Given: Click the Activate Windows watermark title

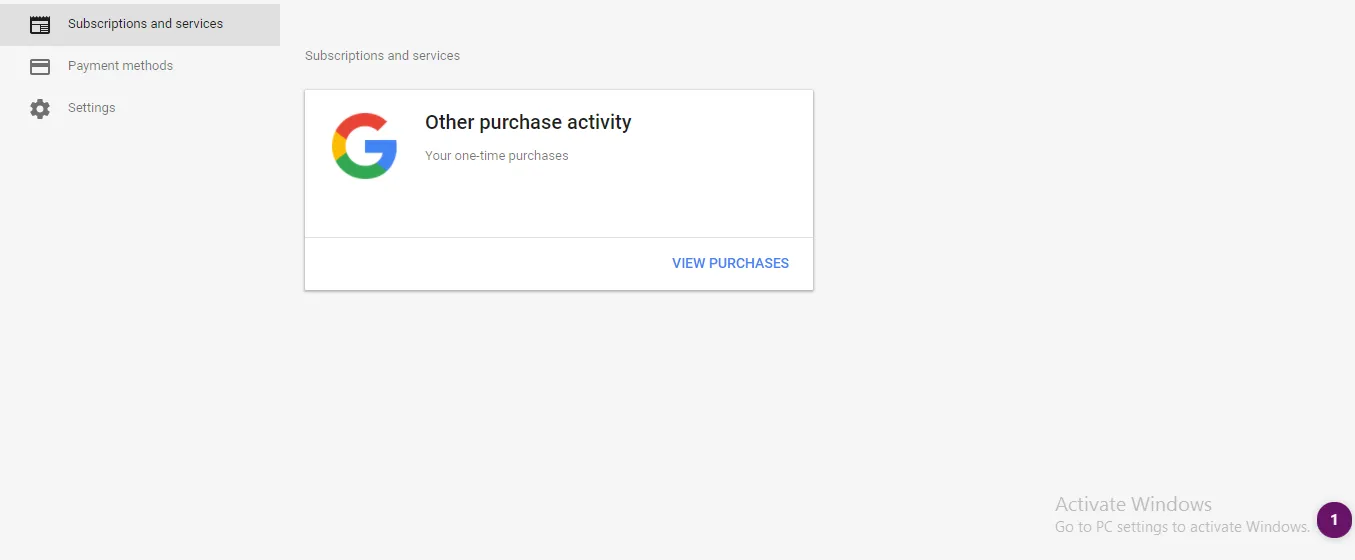Looking at the screenshot, I should click(x=1133, y=504).
